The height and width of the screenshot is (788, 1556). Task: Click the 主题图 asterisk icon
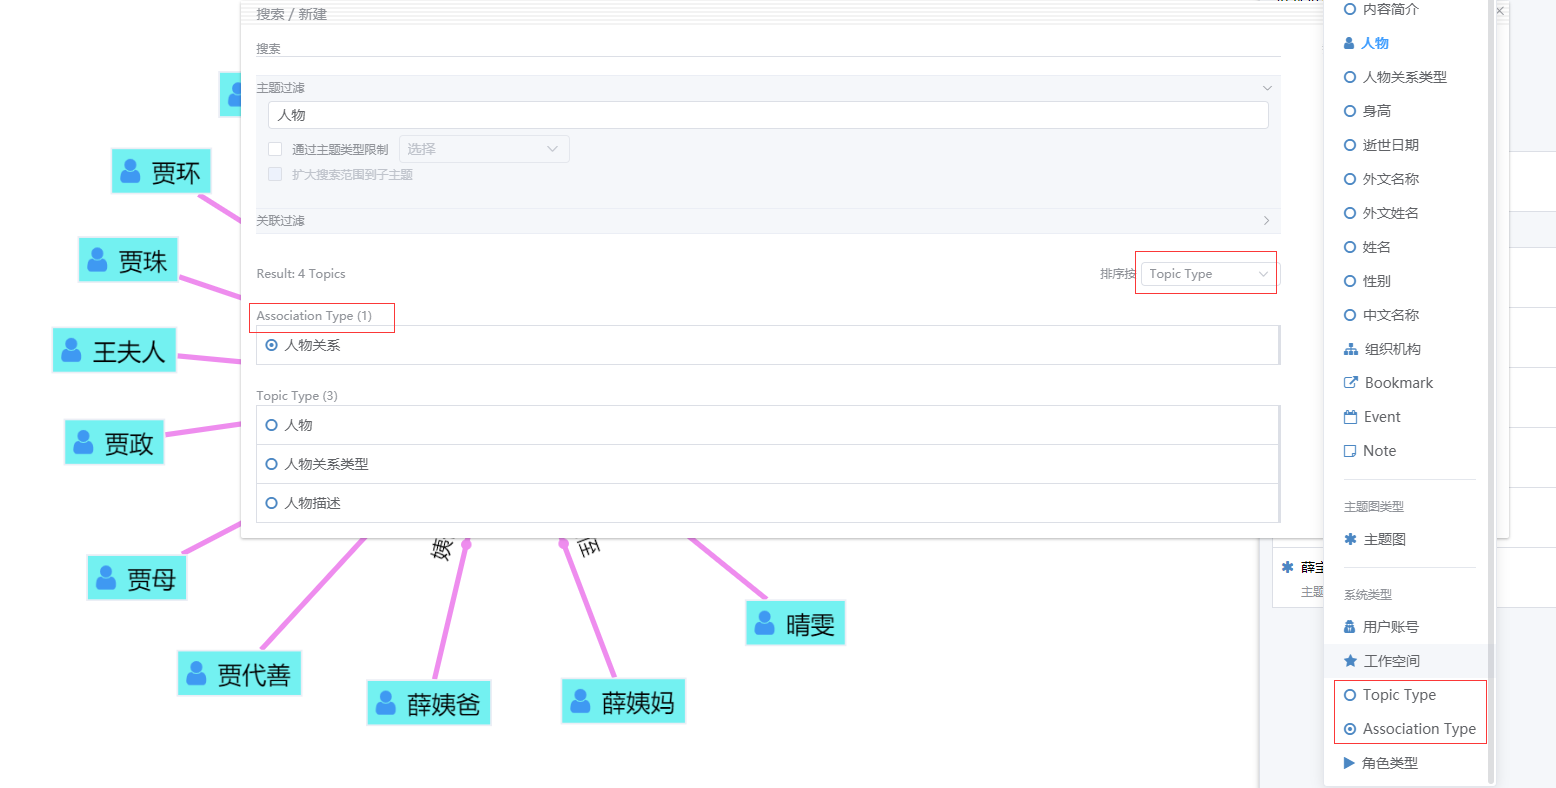pyautogui.click(x=1350, y=539)
